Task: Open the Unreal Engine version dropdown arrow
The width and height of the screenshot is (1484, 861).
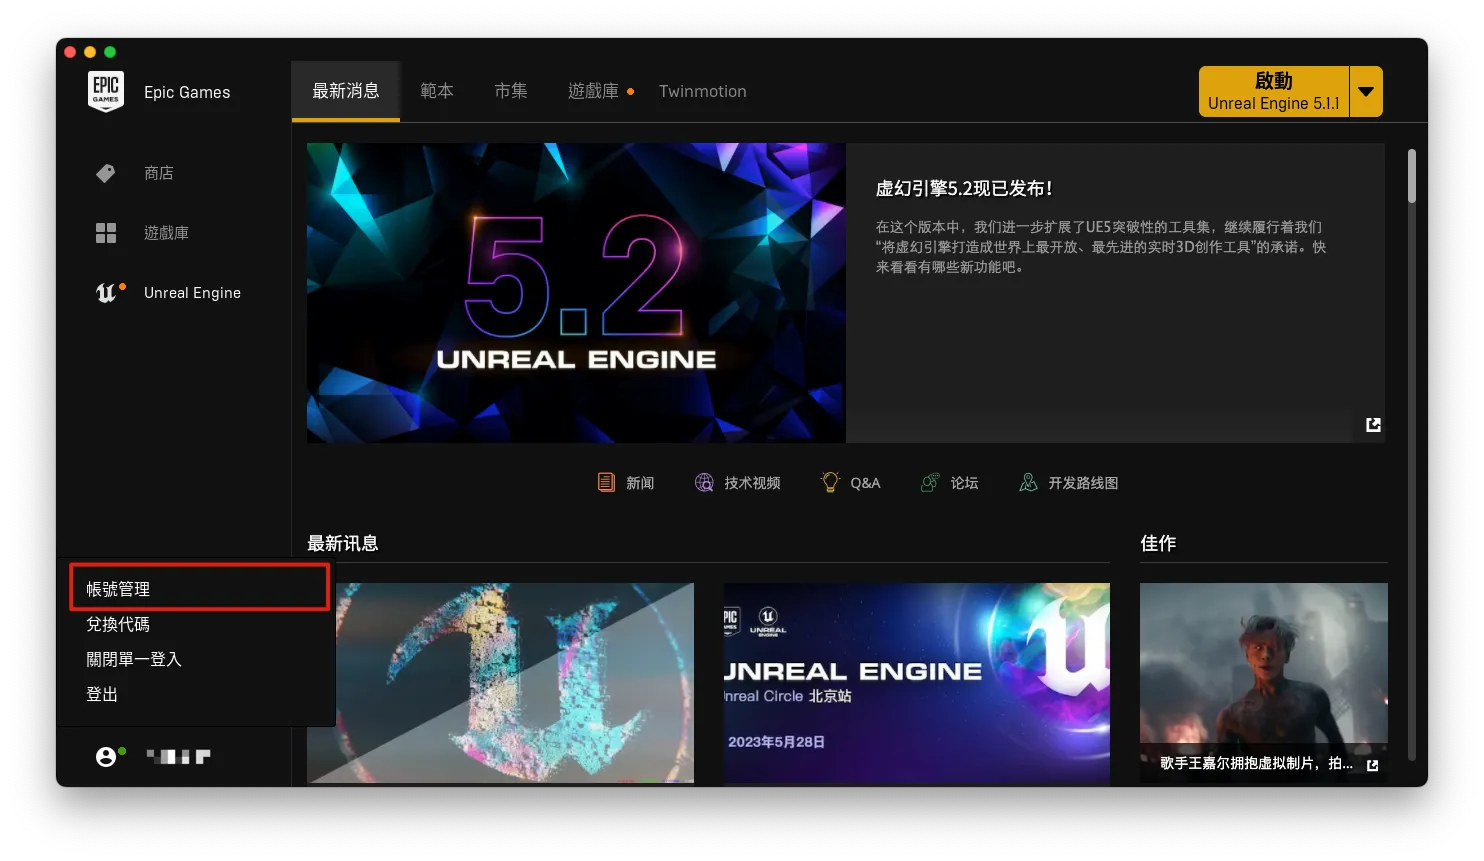Action: point(1365,91)
